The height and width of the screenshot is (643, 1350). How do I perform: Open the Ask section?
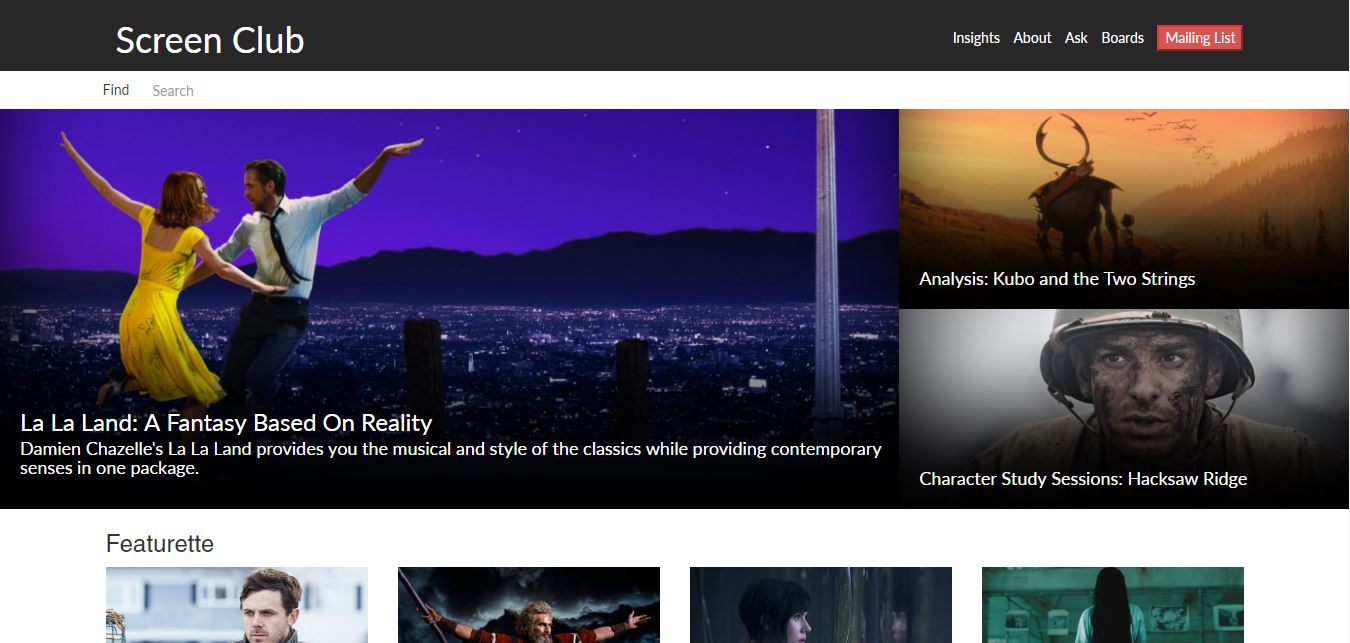[x=1076, y=38]
